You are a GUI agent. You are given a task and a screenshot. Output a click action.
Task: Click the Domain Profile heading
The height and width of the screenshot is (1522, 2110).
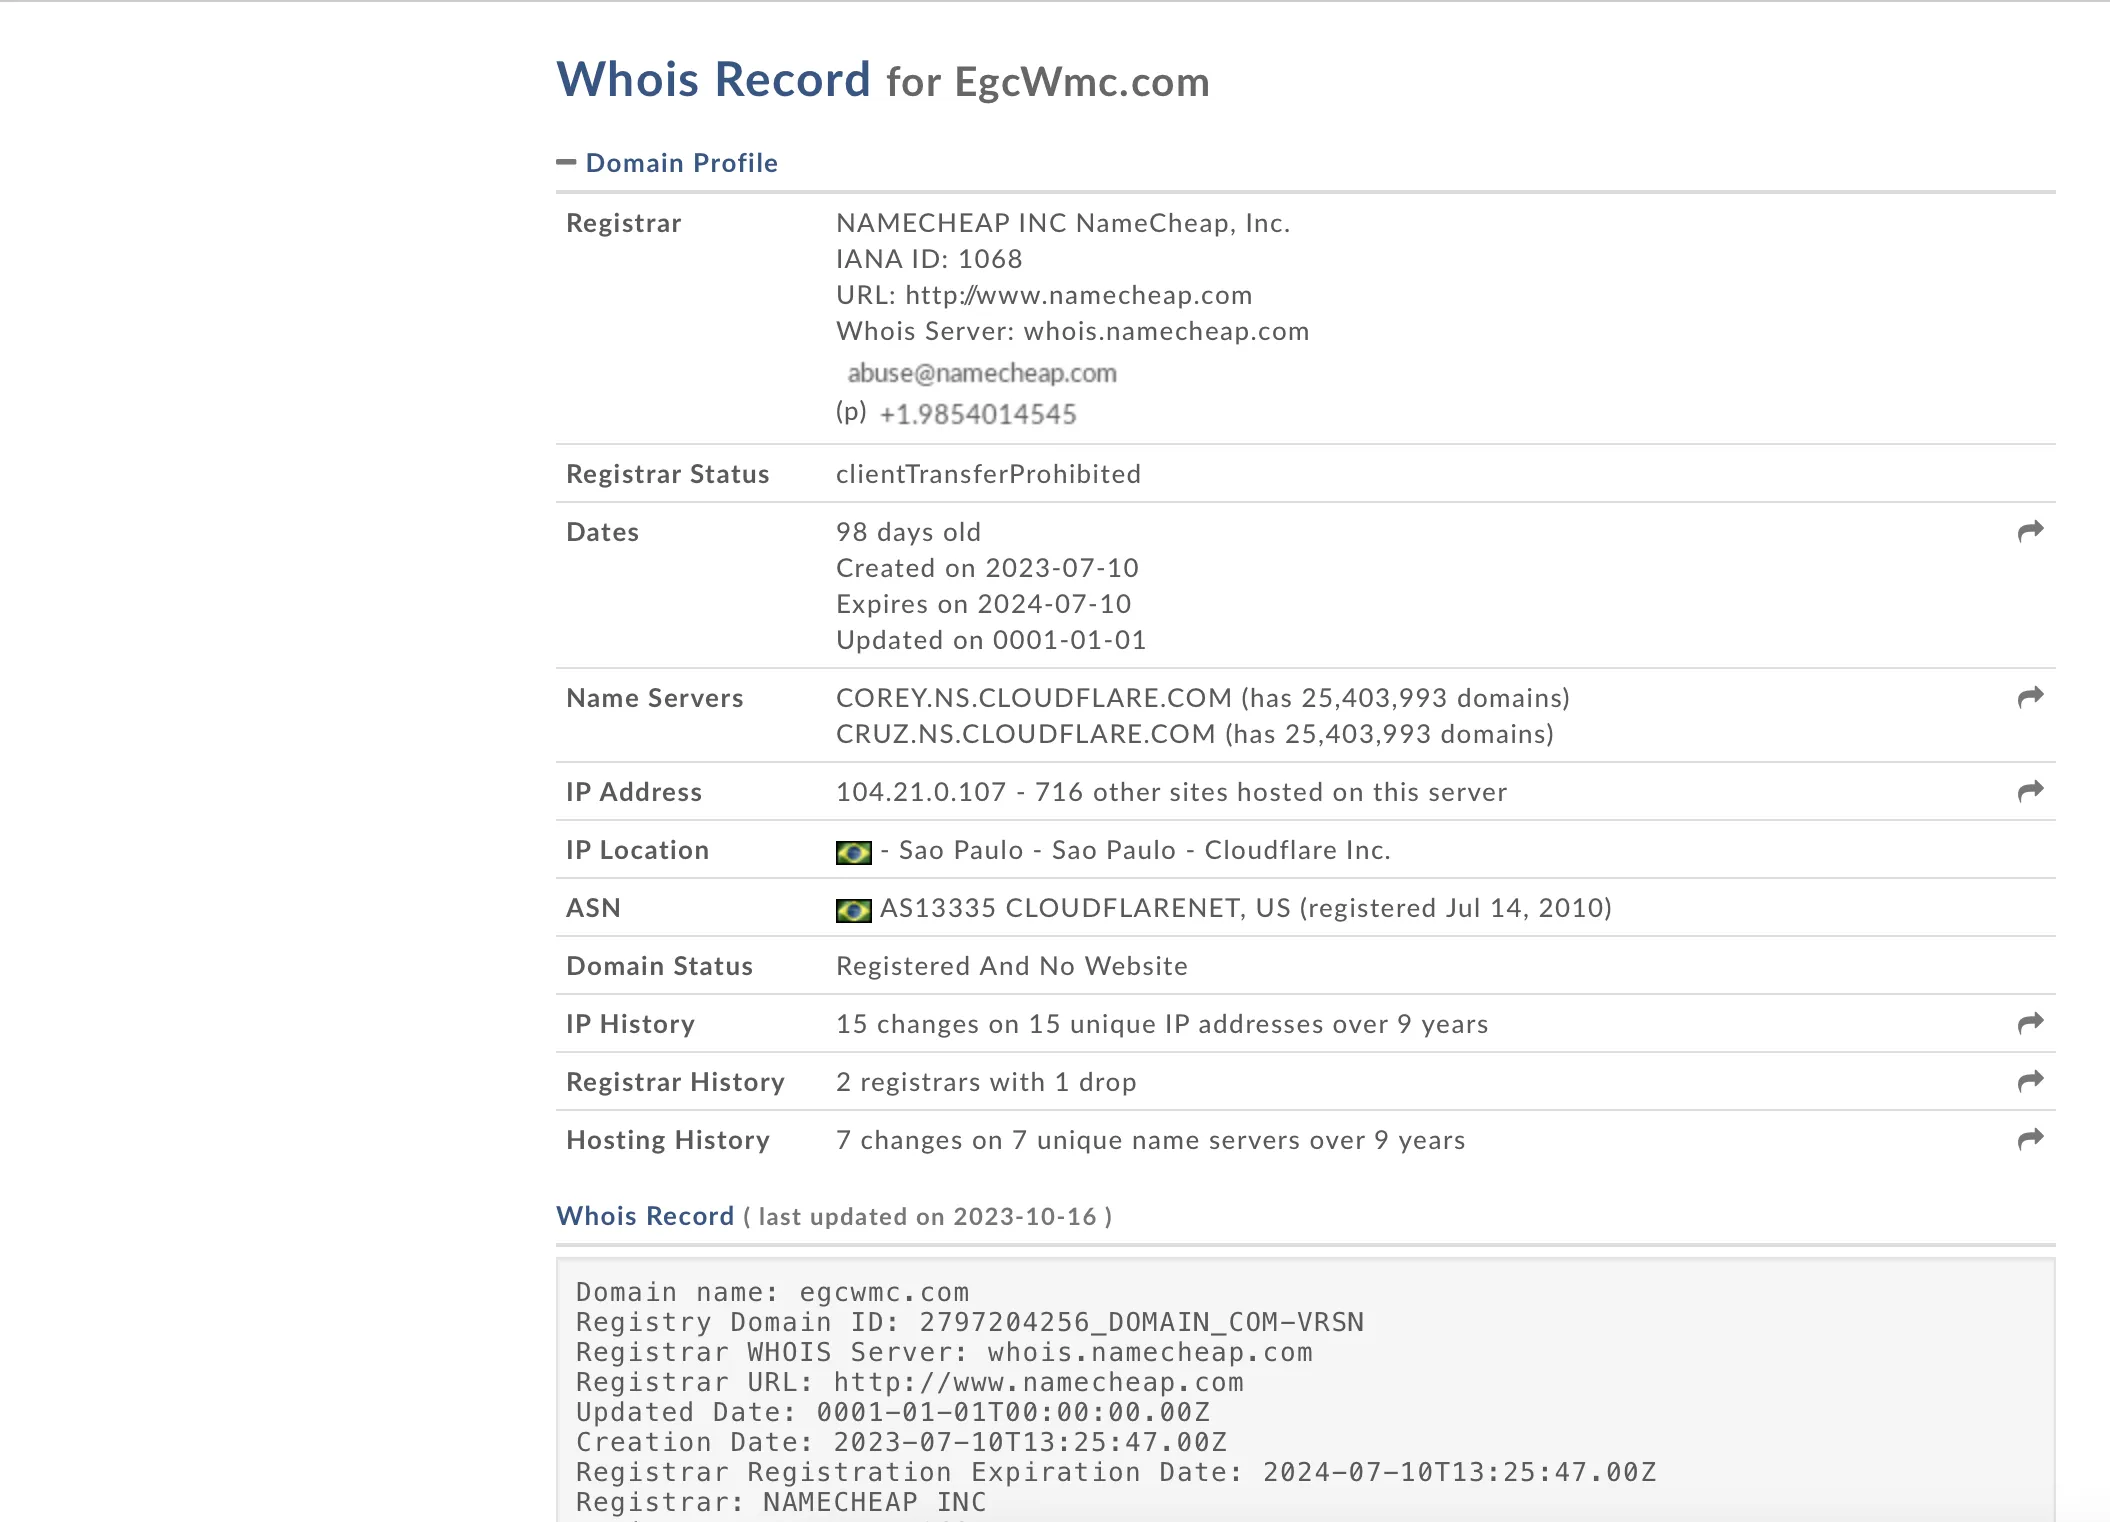[x=681, y=163]
